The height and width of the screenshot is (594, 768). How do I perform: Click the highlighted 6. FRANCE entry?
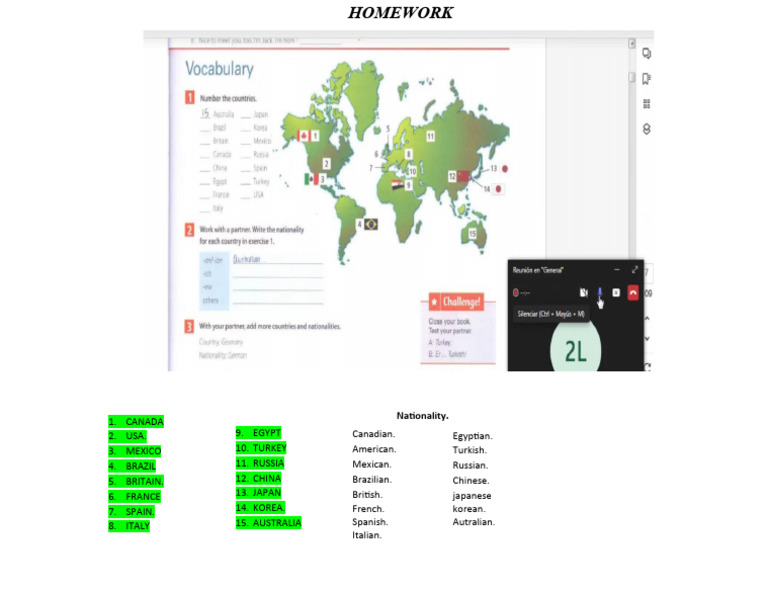click(135, 497)
